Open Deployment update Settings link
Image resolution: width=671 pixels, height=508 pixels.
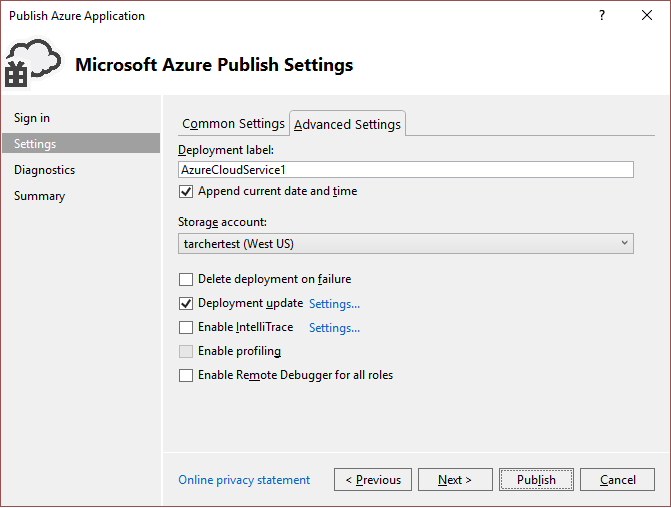[x=334, y=304]
